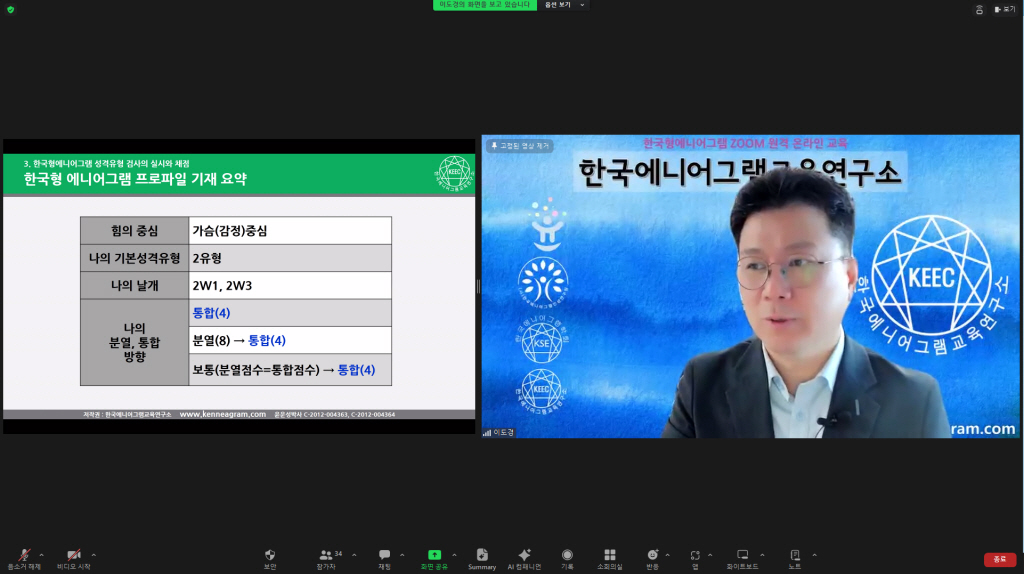Click the '나의 날개' header cell

pos(135,285)
